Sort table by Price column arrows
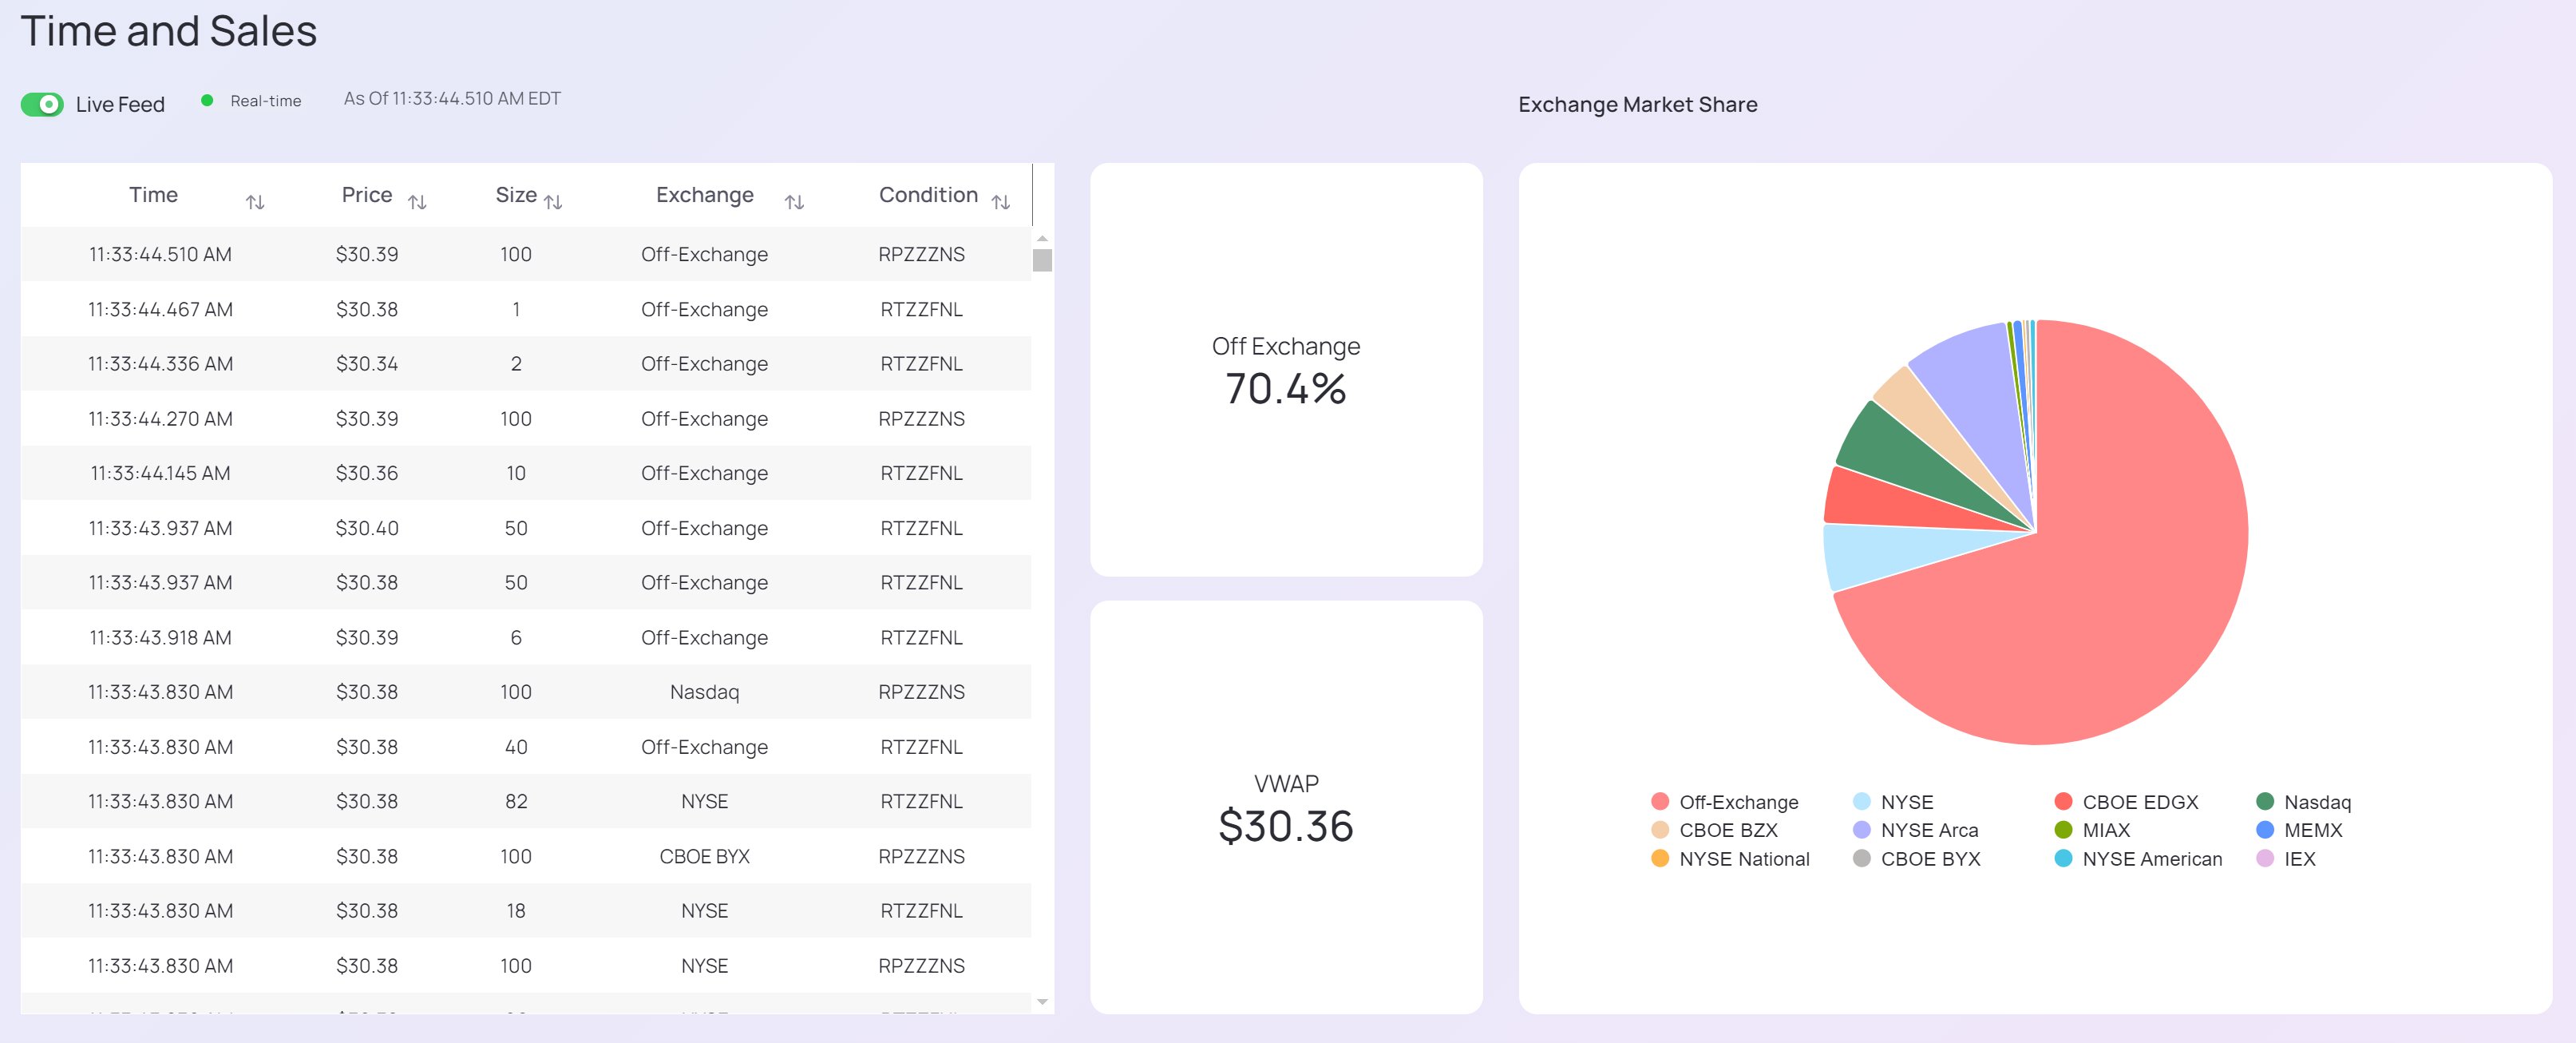 (417, 202)
